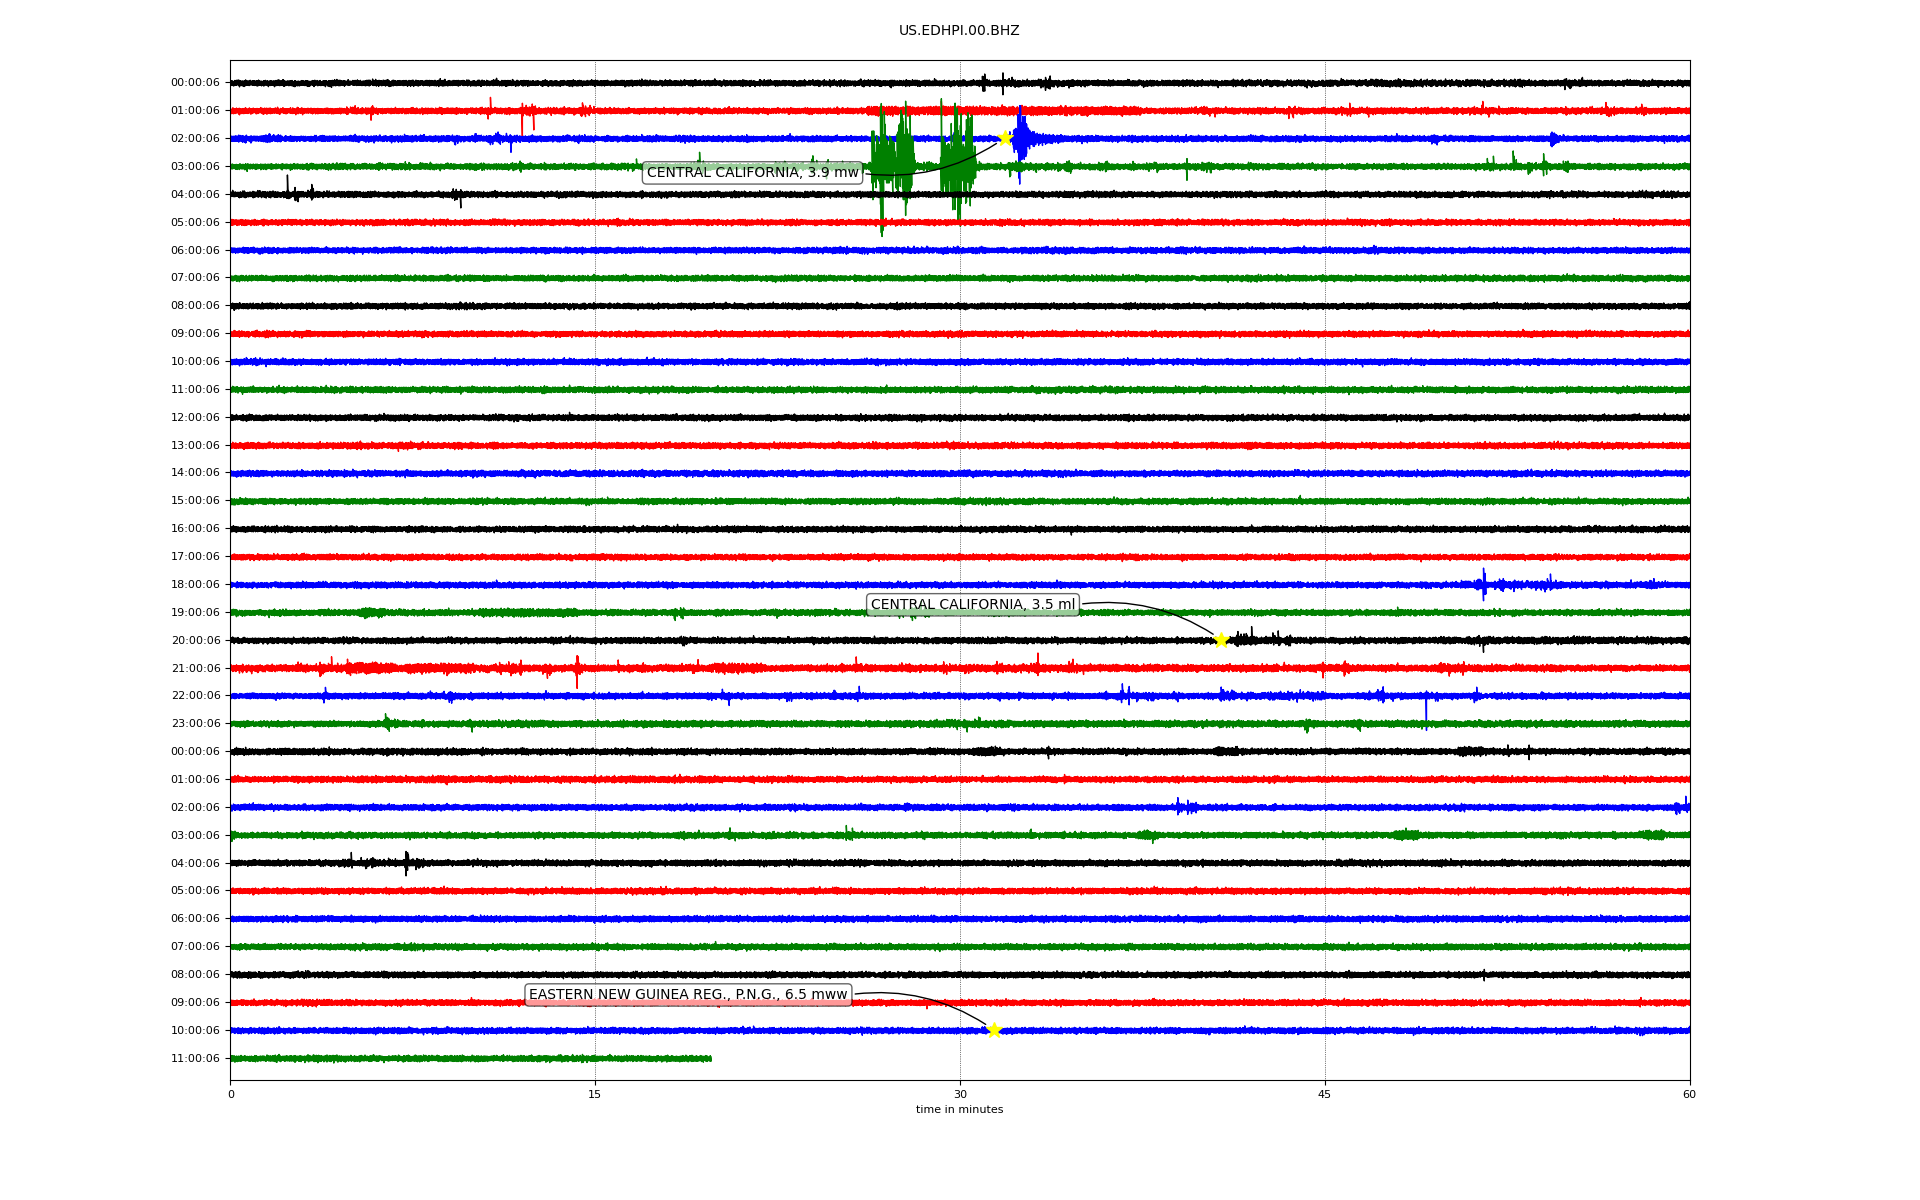Click the yellow star on the 20:00:06 trace
1920x1200 pixels.
click(x=1221, y=640)
